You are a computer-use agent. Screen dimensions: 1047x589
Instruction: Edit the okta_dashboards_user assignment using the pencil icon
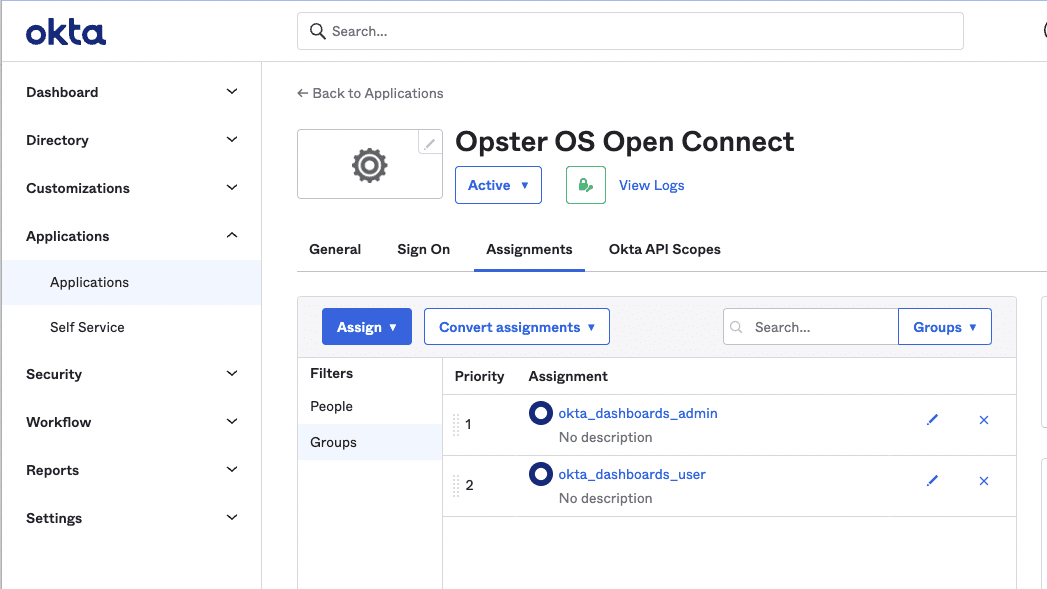coord(932,481)
